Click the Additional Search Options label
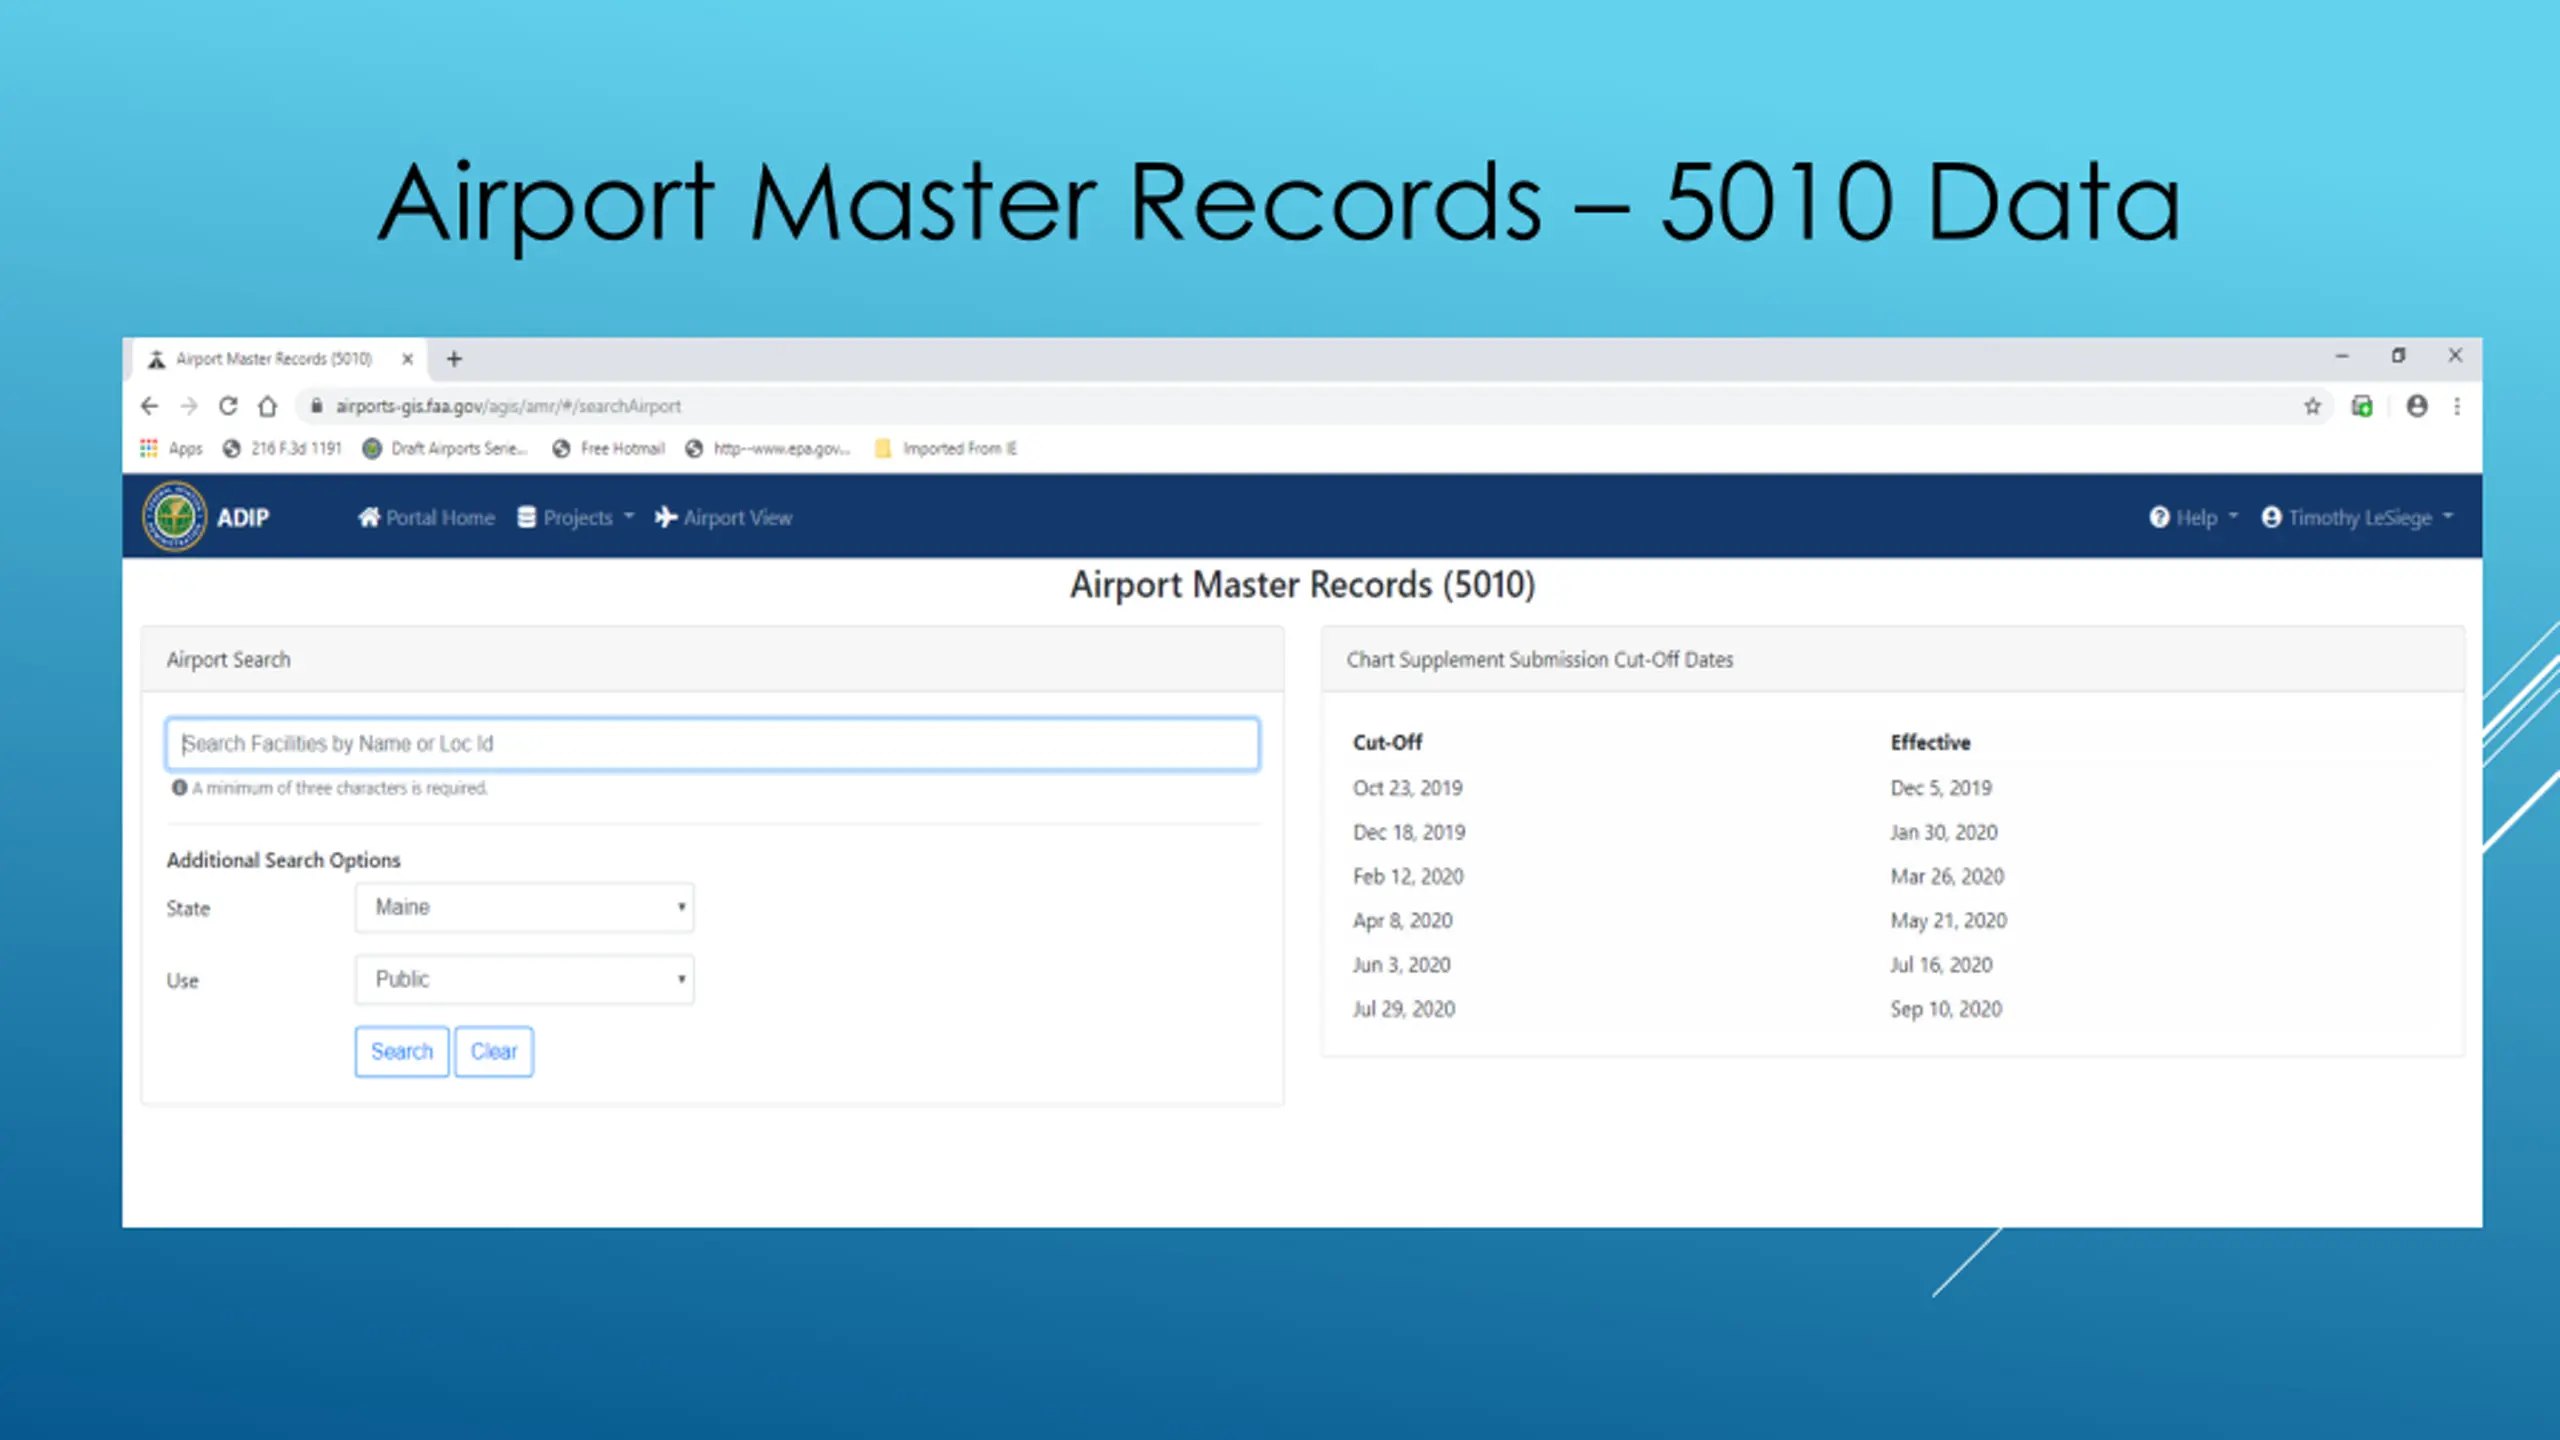Viewport: 2560px width, 1440px height. pyautogui.click(x=284, y=860)
